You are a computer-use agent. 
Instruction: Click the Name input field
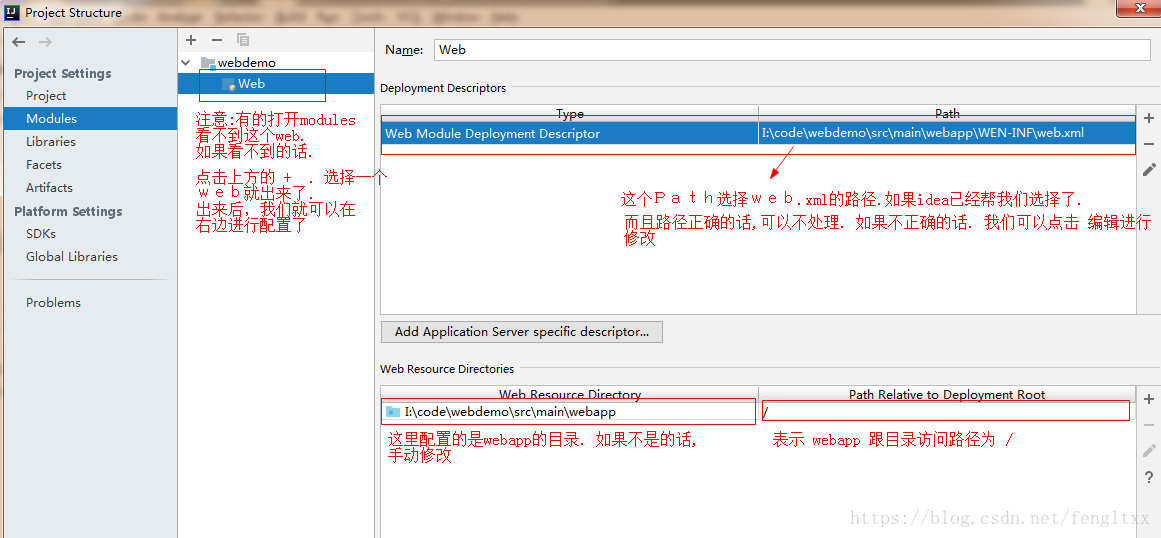tap(792, 50)
